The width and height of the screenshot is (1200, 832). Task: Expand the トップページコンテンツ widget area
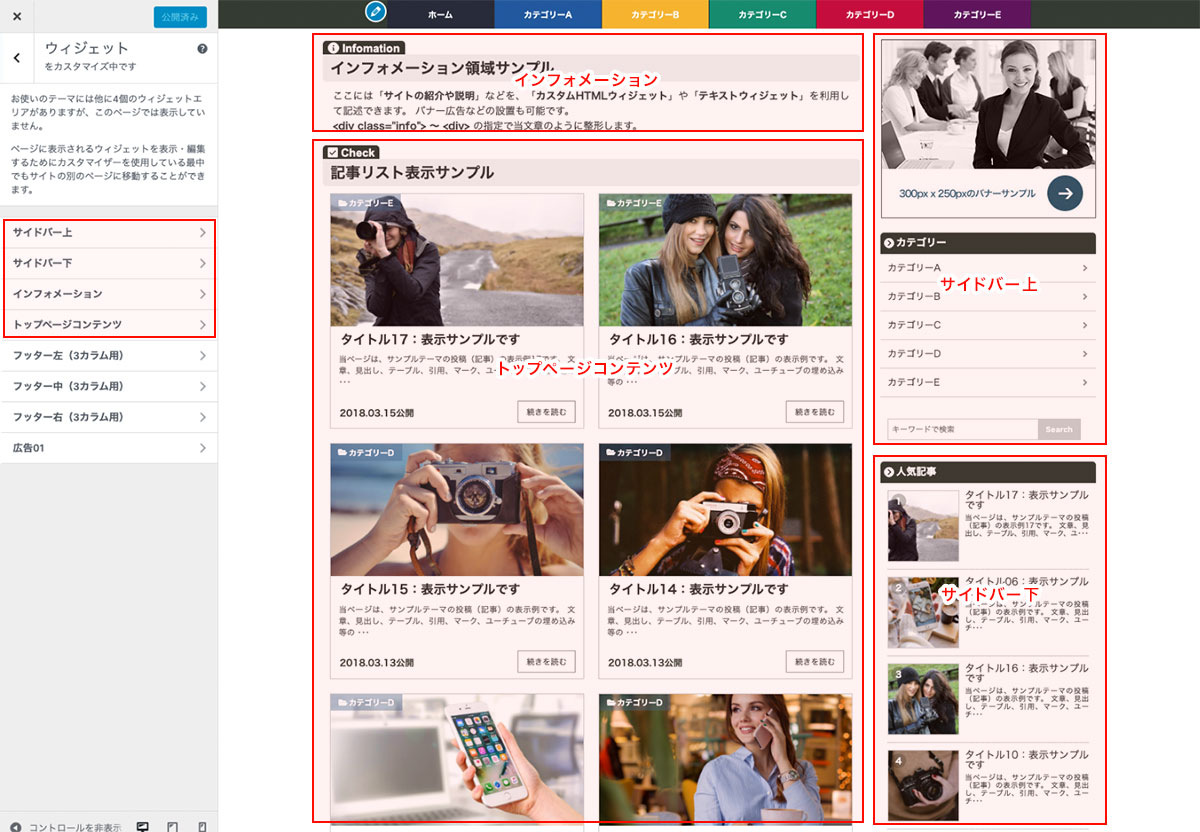109,325
